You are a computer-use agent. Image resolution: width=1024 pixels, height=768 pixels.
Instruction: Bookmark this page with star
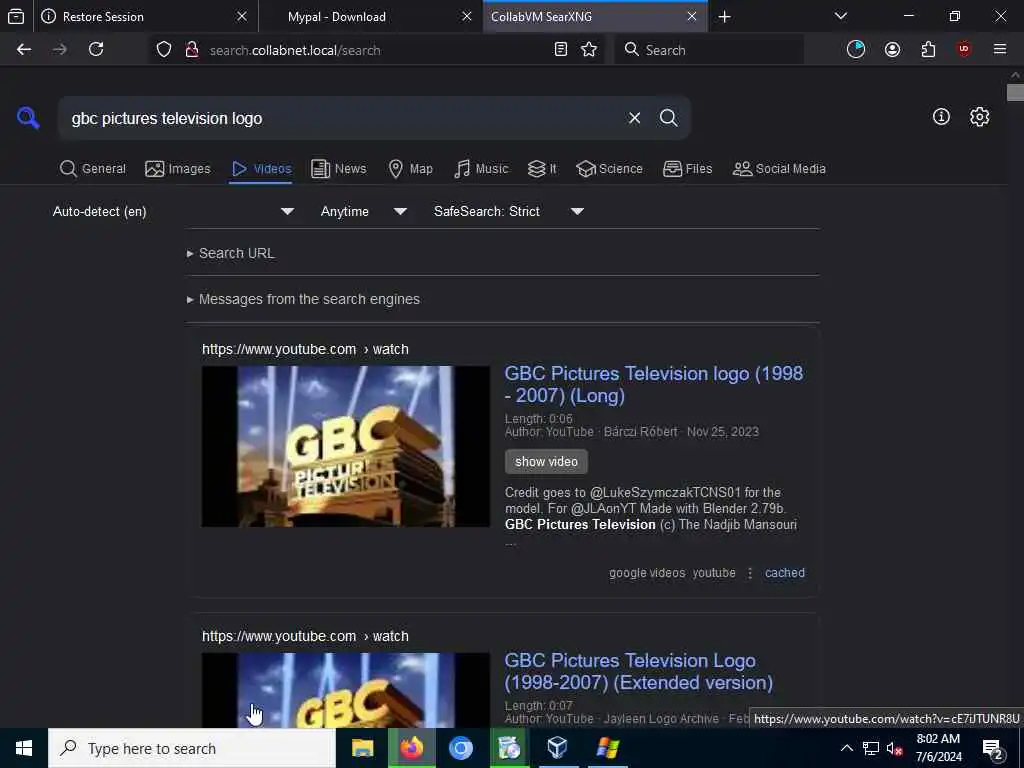click(588, 50)
